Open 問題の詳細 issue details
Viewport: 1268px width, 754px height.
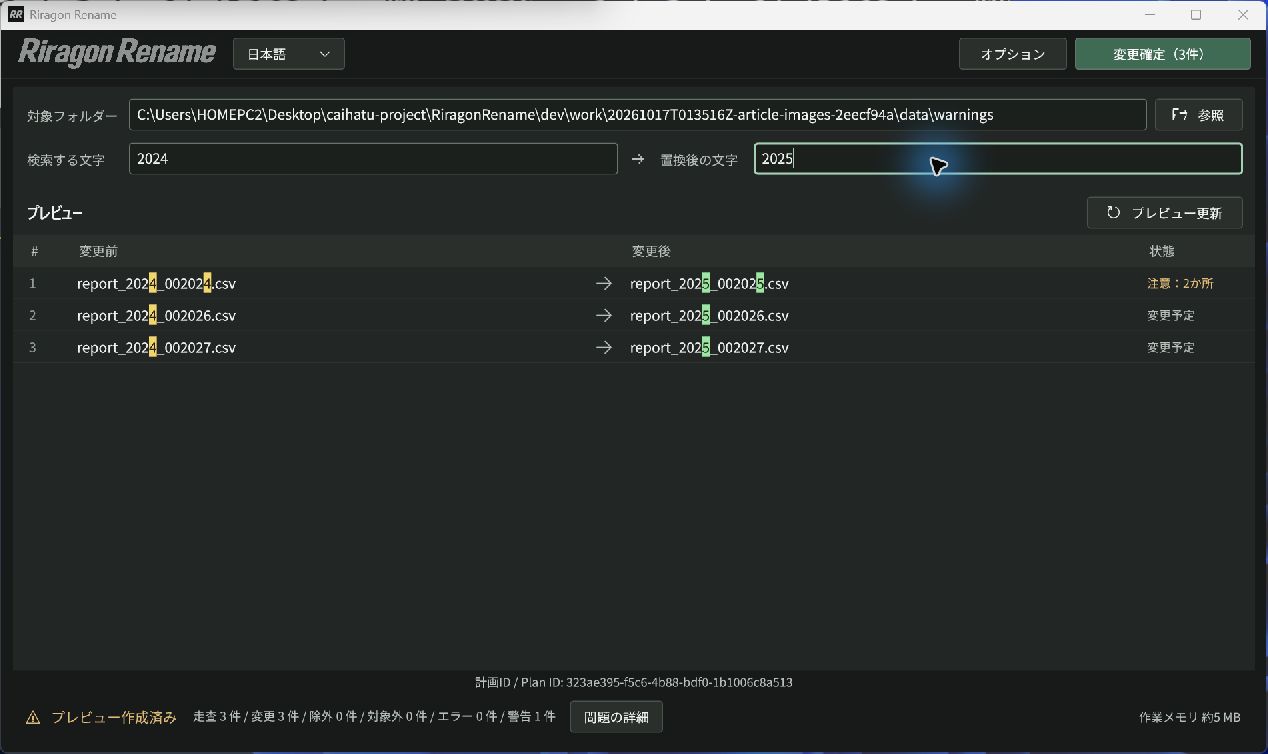(616, 717)
